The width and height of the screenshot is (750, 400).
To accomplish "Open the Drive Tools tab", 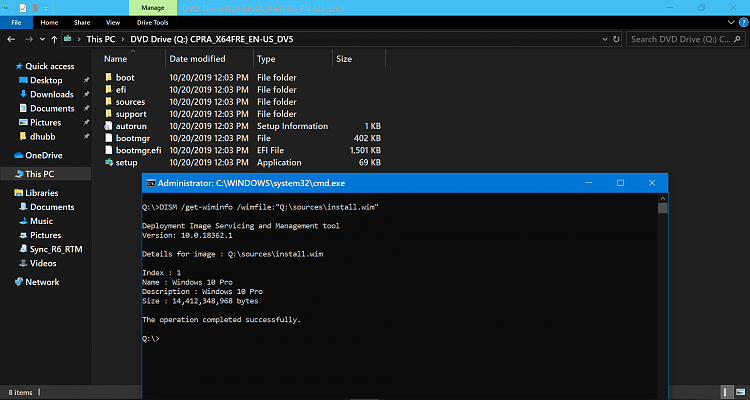I will point(153,22).
